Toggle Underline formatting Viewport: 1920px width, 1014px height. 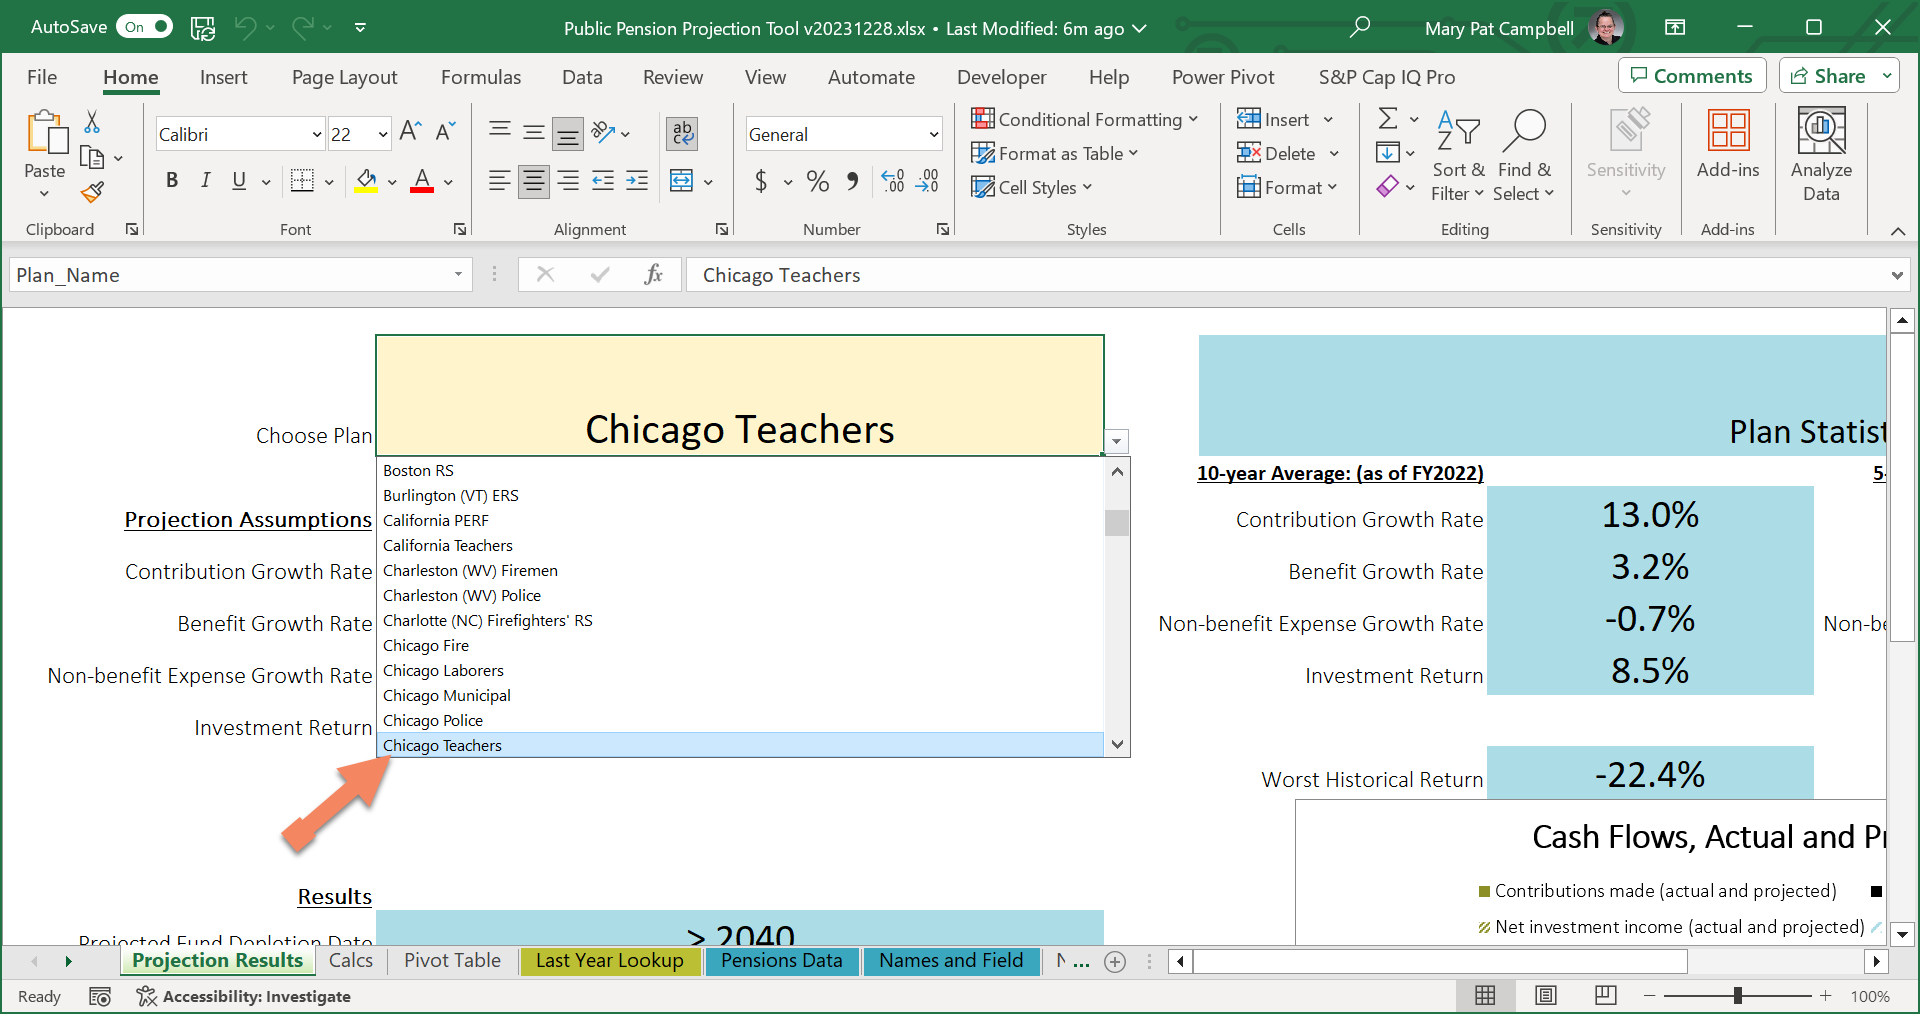(x=239, y=181)
